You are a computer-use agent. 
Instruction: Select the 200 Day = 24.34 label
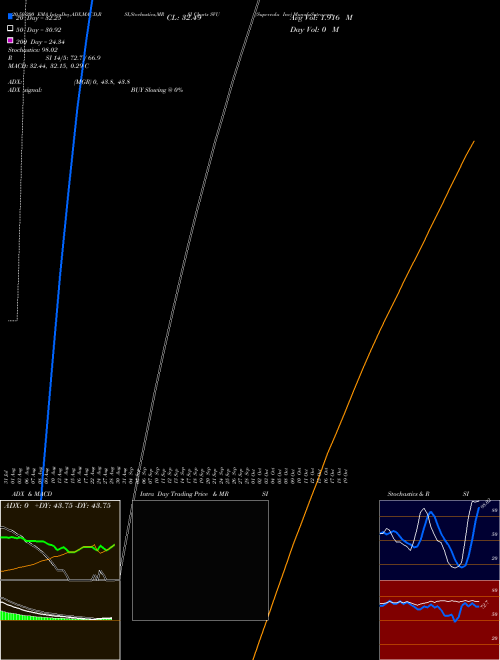tap(40, 42)
